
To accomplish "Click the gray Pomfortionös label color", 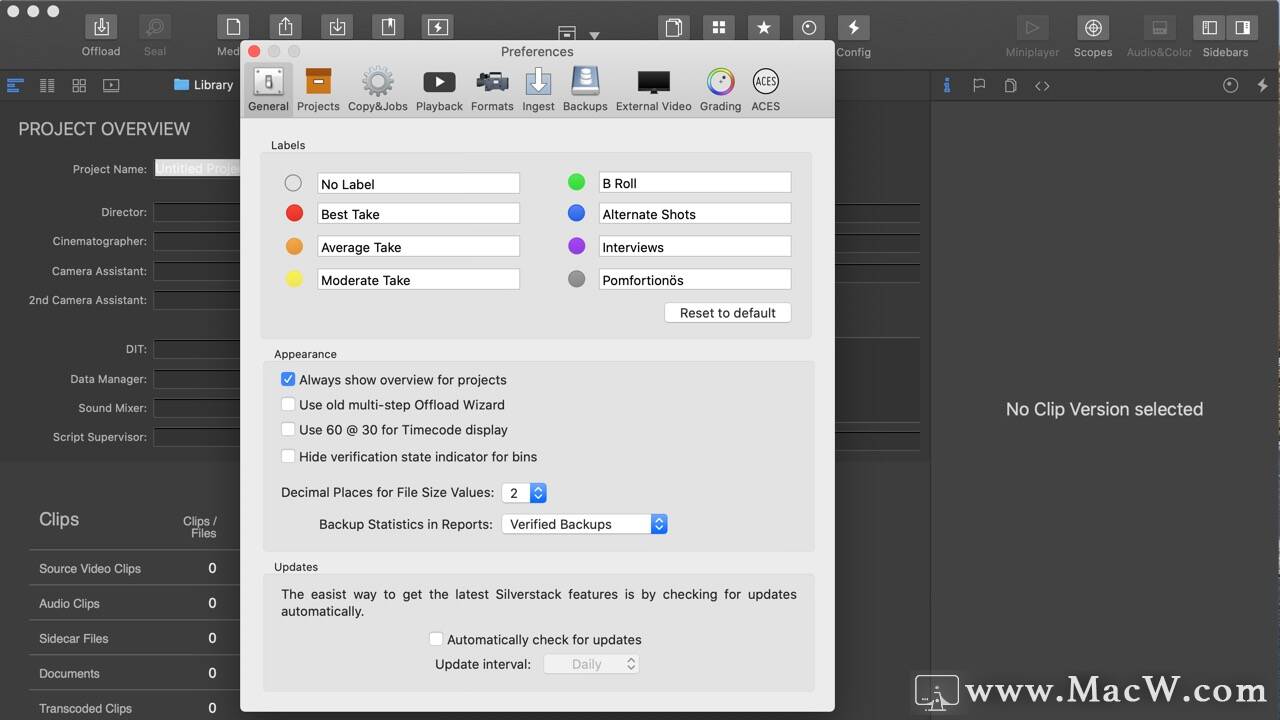I will (x=576, y=279).
